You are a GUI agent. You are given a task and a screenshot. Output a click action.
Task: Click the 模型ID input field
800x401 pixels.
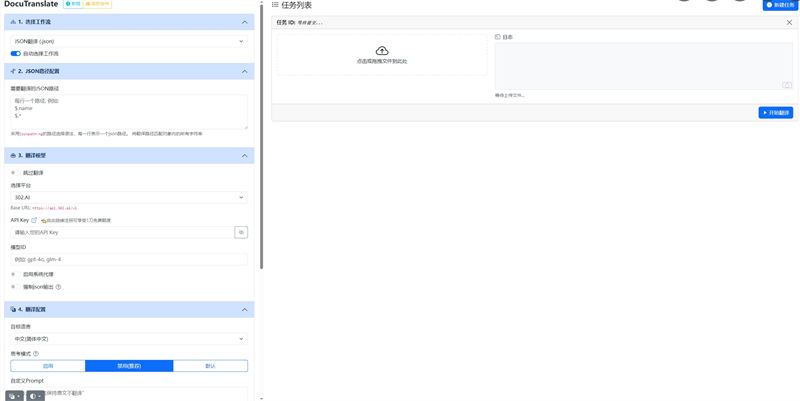point(129,259)
